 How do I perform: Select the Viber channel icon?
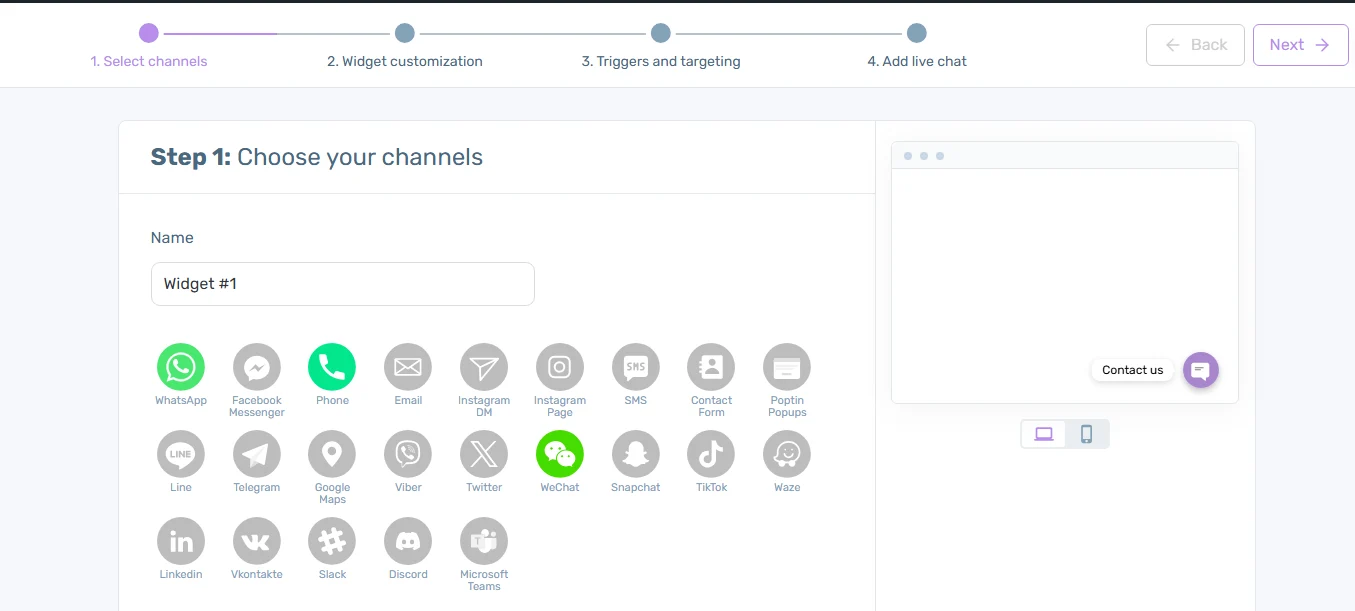coord(408,455)
